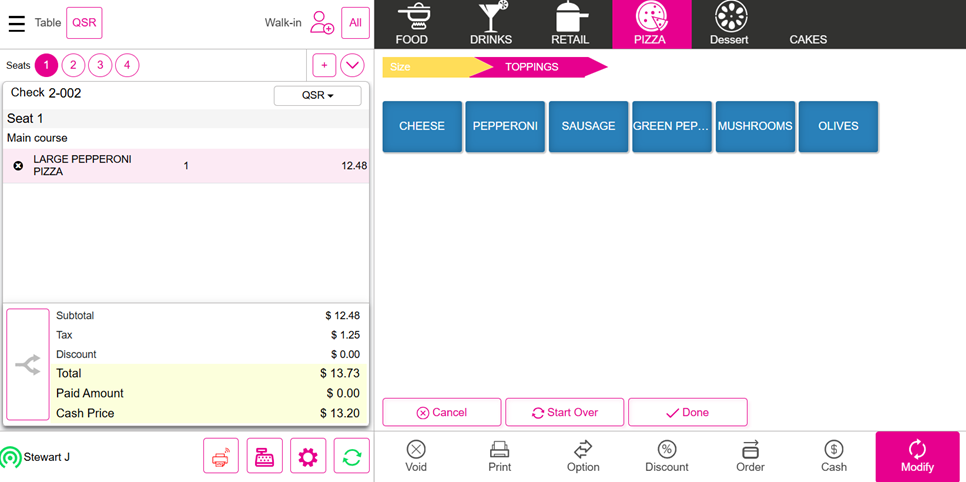Add the MUSHROOMS topping

click(x=755, y=126)
